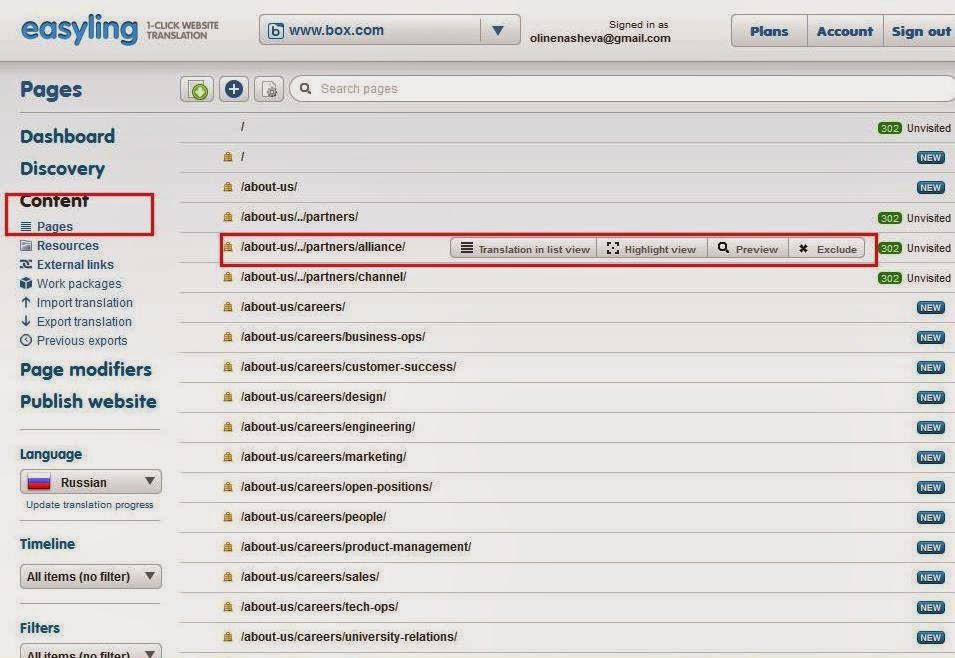
Task: Click lock icon next to /about-us/careers/sales/
Action: (x=228, y=576)
